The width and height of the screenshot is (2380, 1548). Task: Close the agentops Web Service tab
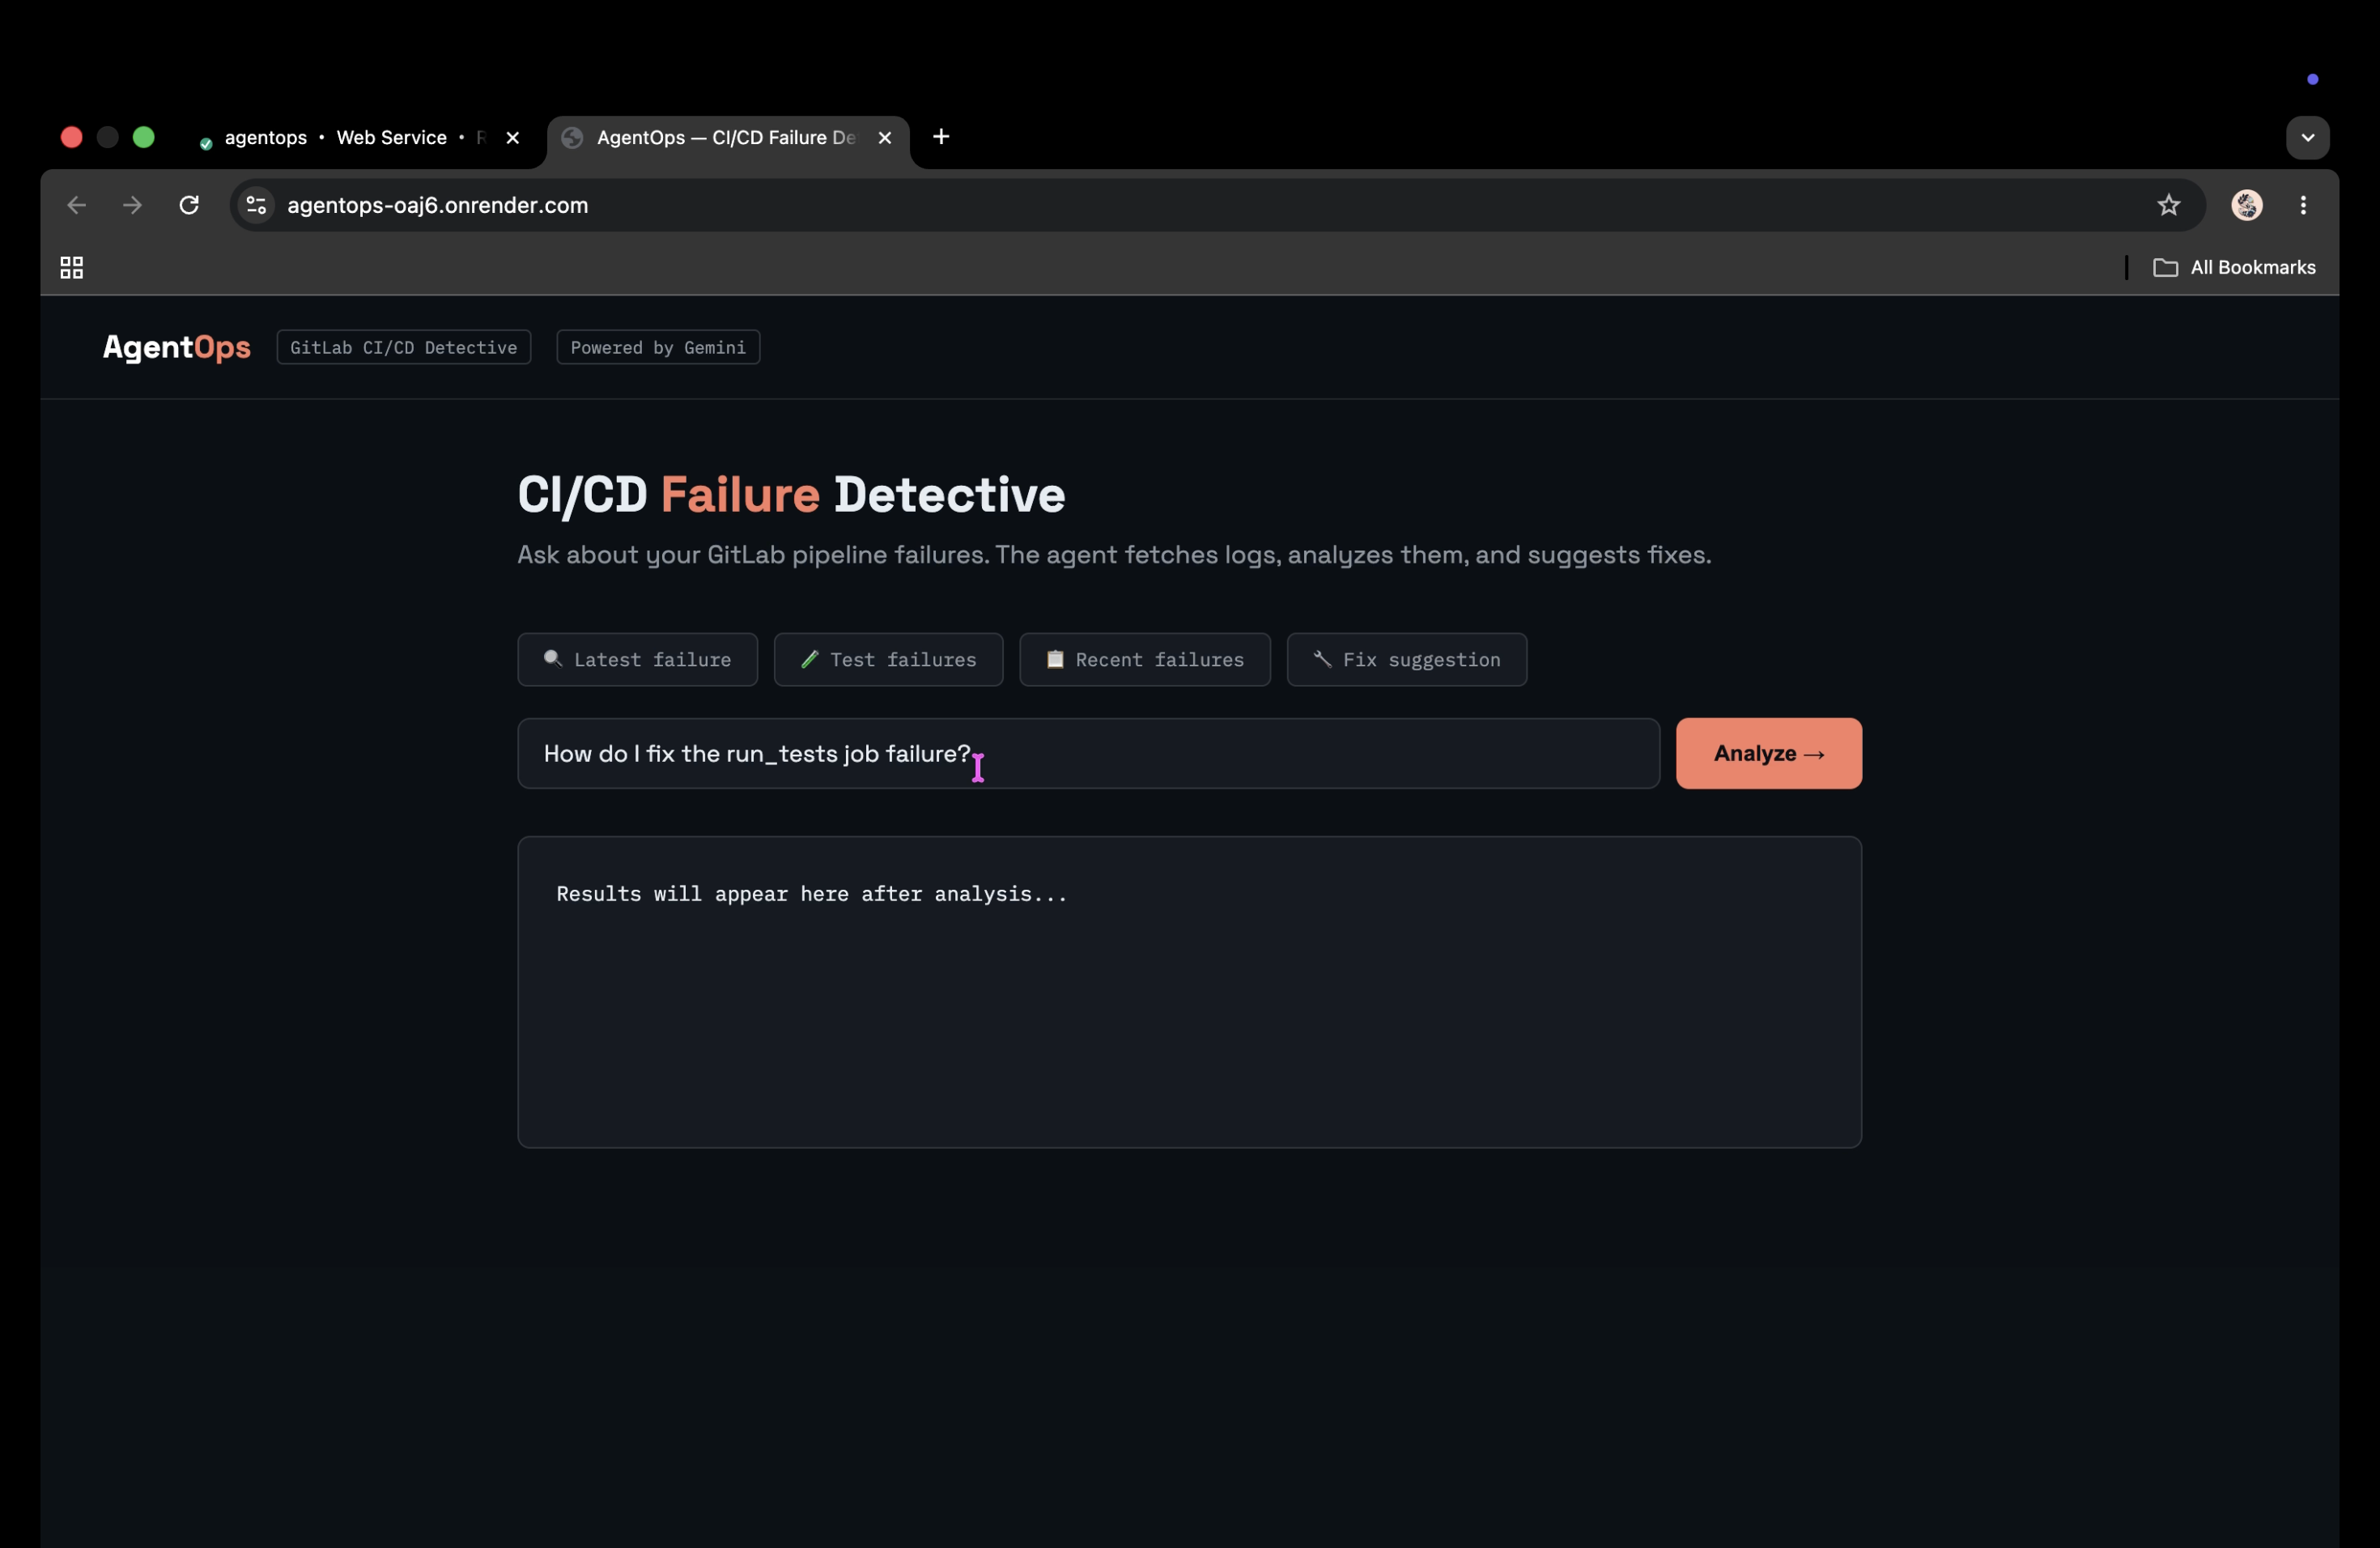[513, 138]
